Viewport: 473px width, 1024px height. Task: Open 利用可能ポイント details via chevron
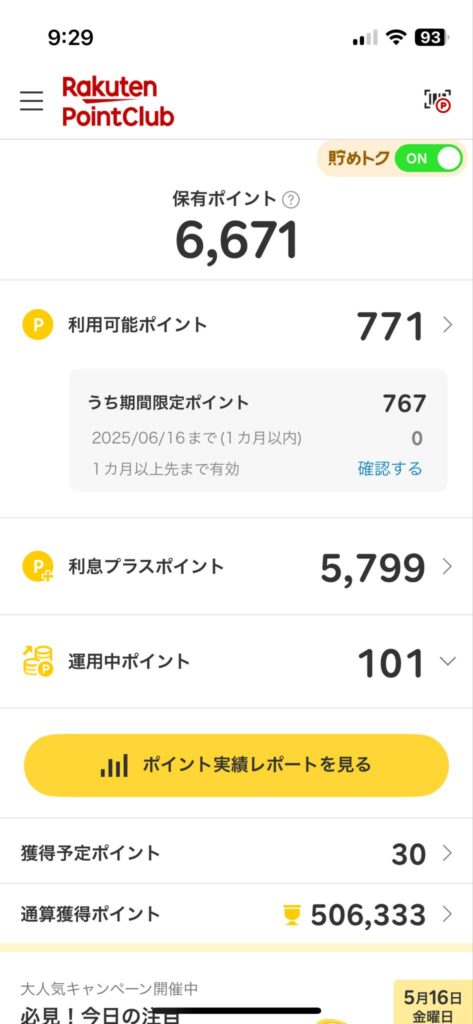[448, 325]
